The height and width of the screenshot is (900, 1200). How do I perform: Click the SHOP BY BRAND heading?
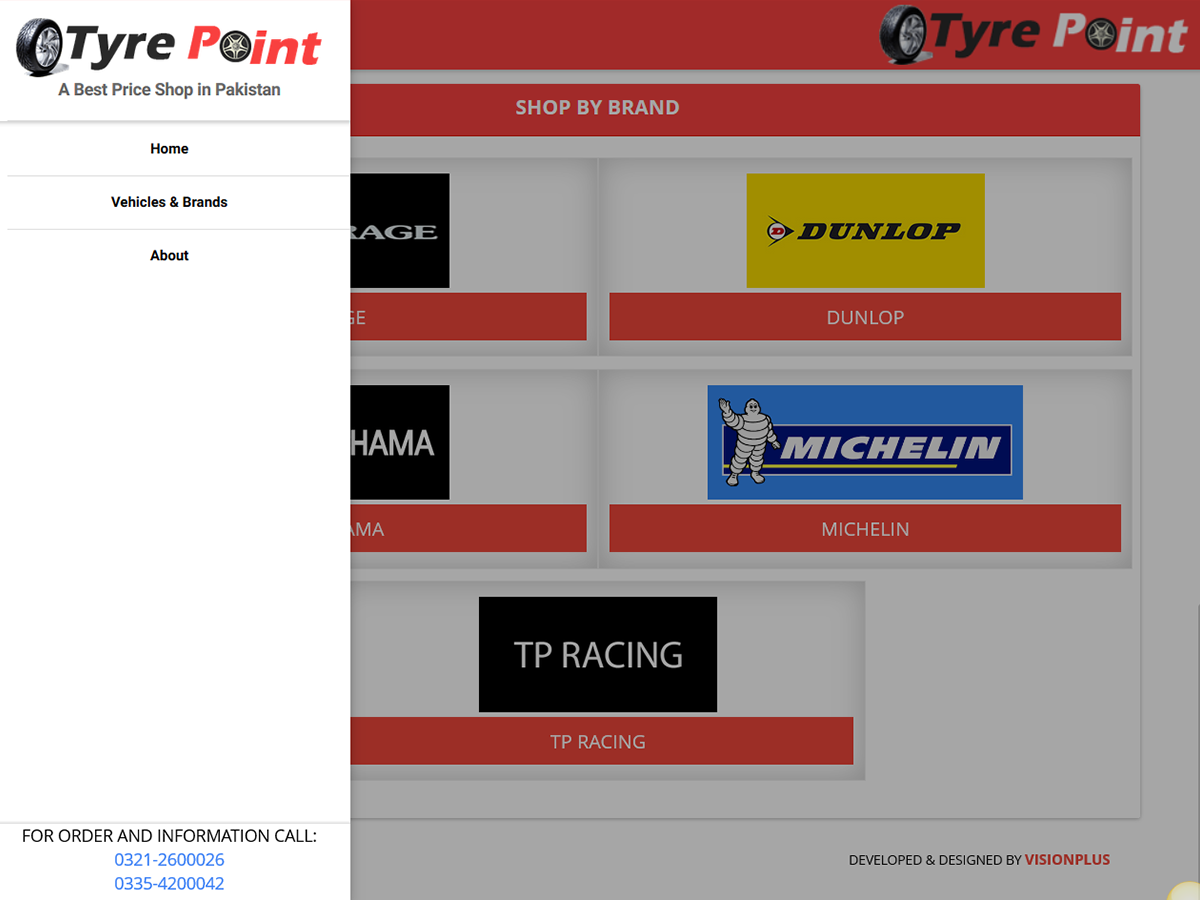pos(597,108)
